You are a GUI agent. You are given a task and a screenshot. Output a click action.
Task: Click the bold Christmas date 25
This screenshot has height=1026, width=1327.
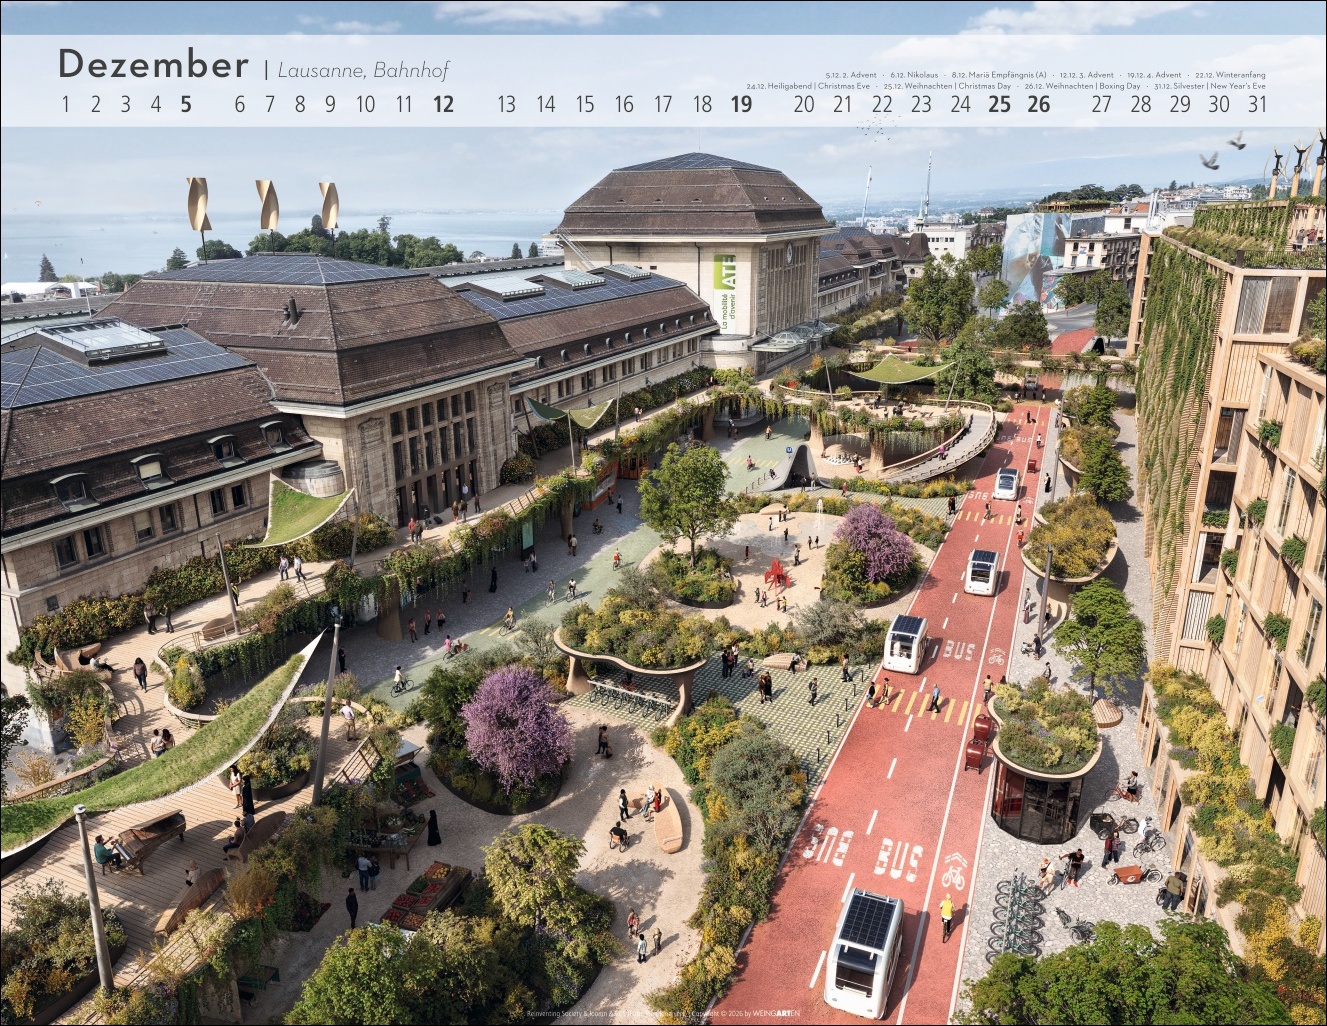[999, 104]
